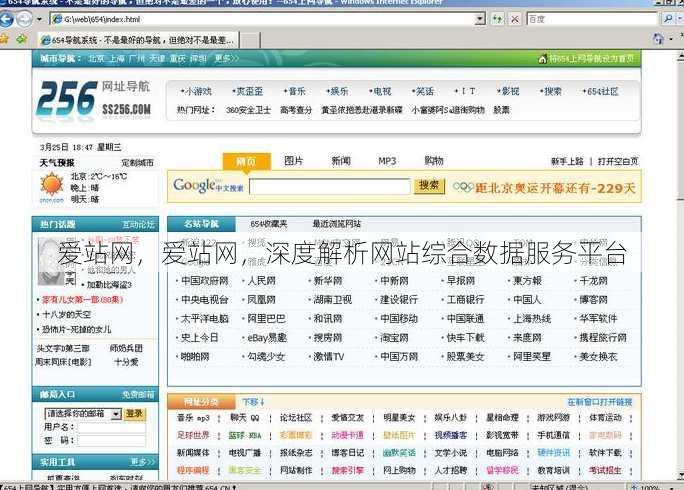Select the 图片 search tab
The image size is (684, 490).
tap(294, 161)
